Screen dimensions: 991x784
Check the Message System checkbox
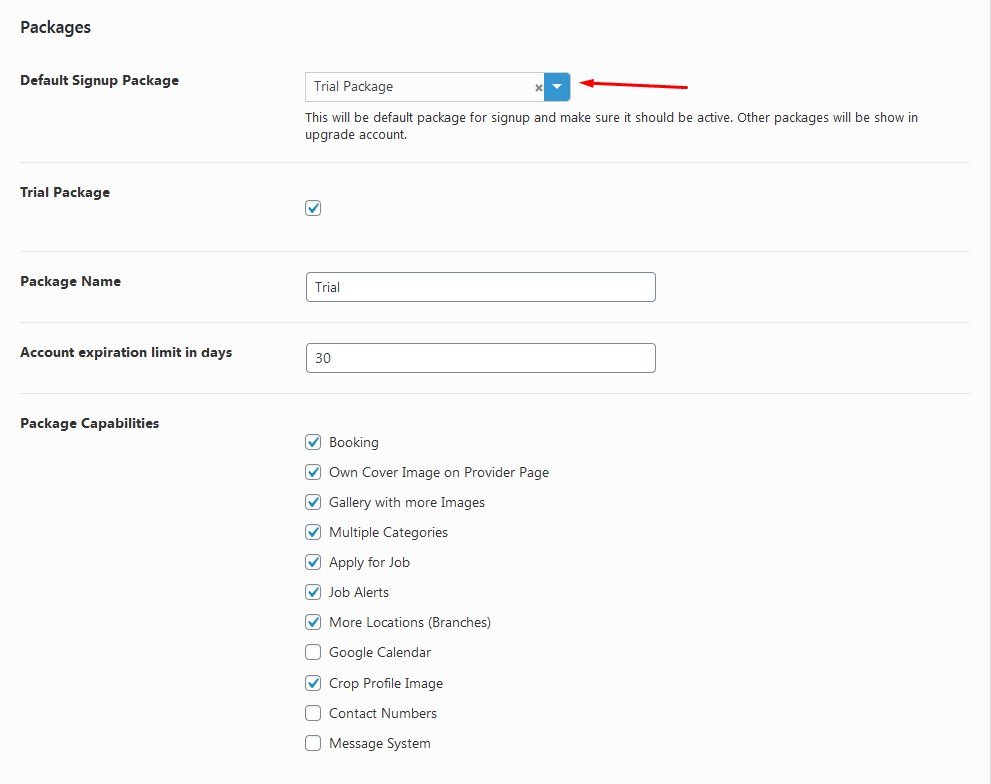tap(313, 743)
